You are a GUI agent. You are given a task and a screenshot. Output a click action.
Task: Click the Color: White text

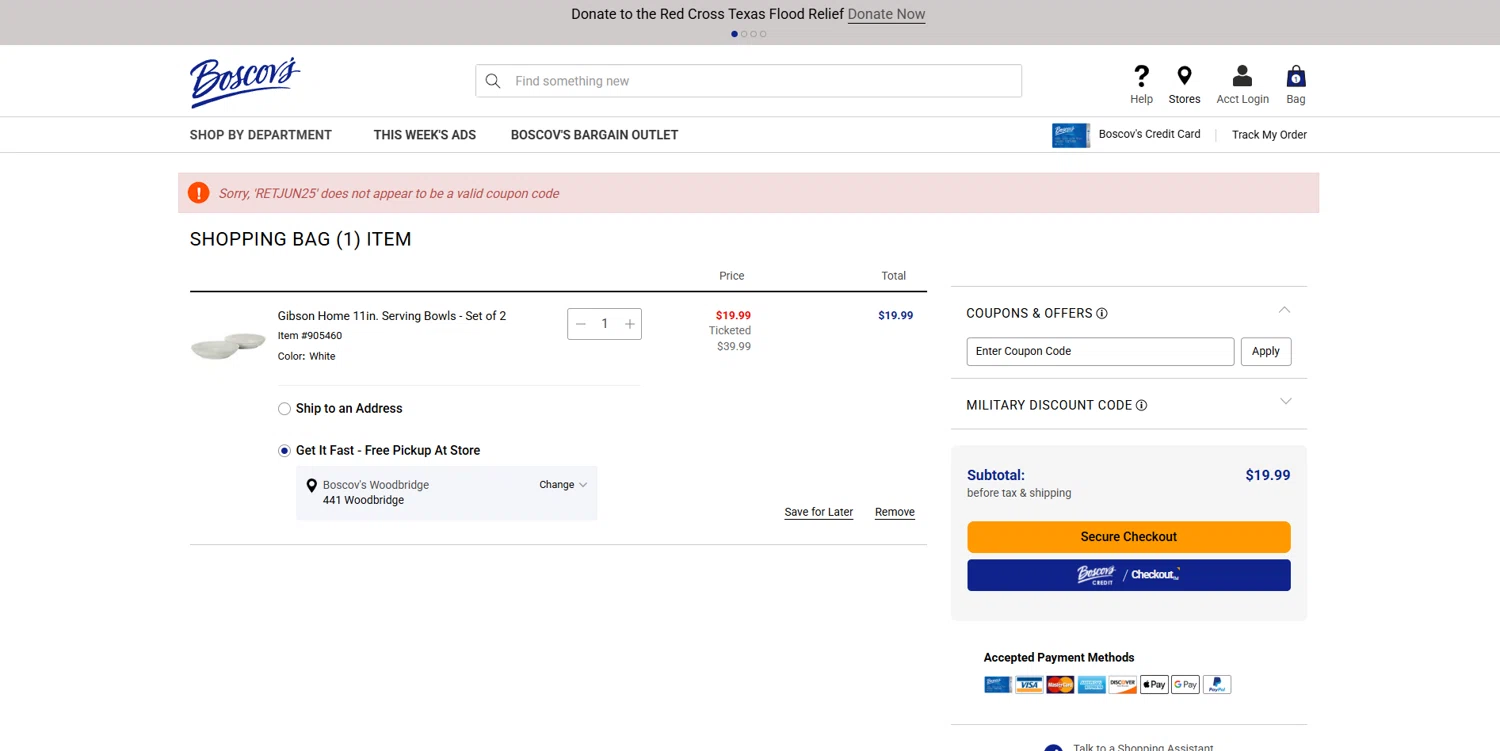click(x=307, y=357)
